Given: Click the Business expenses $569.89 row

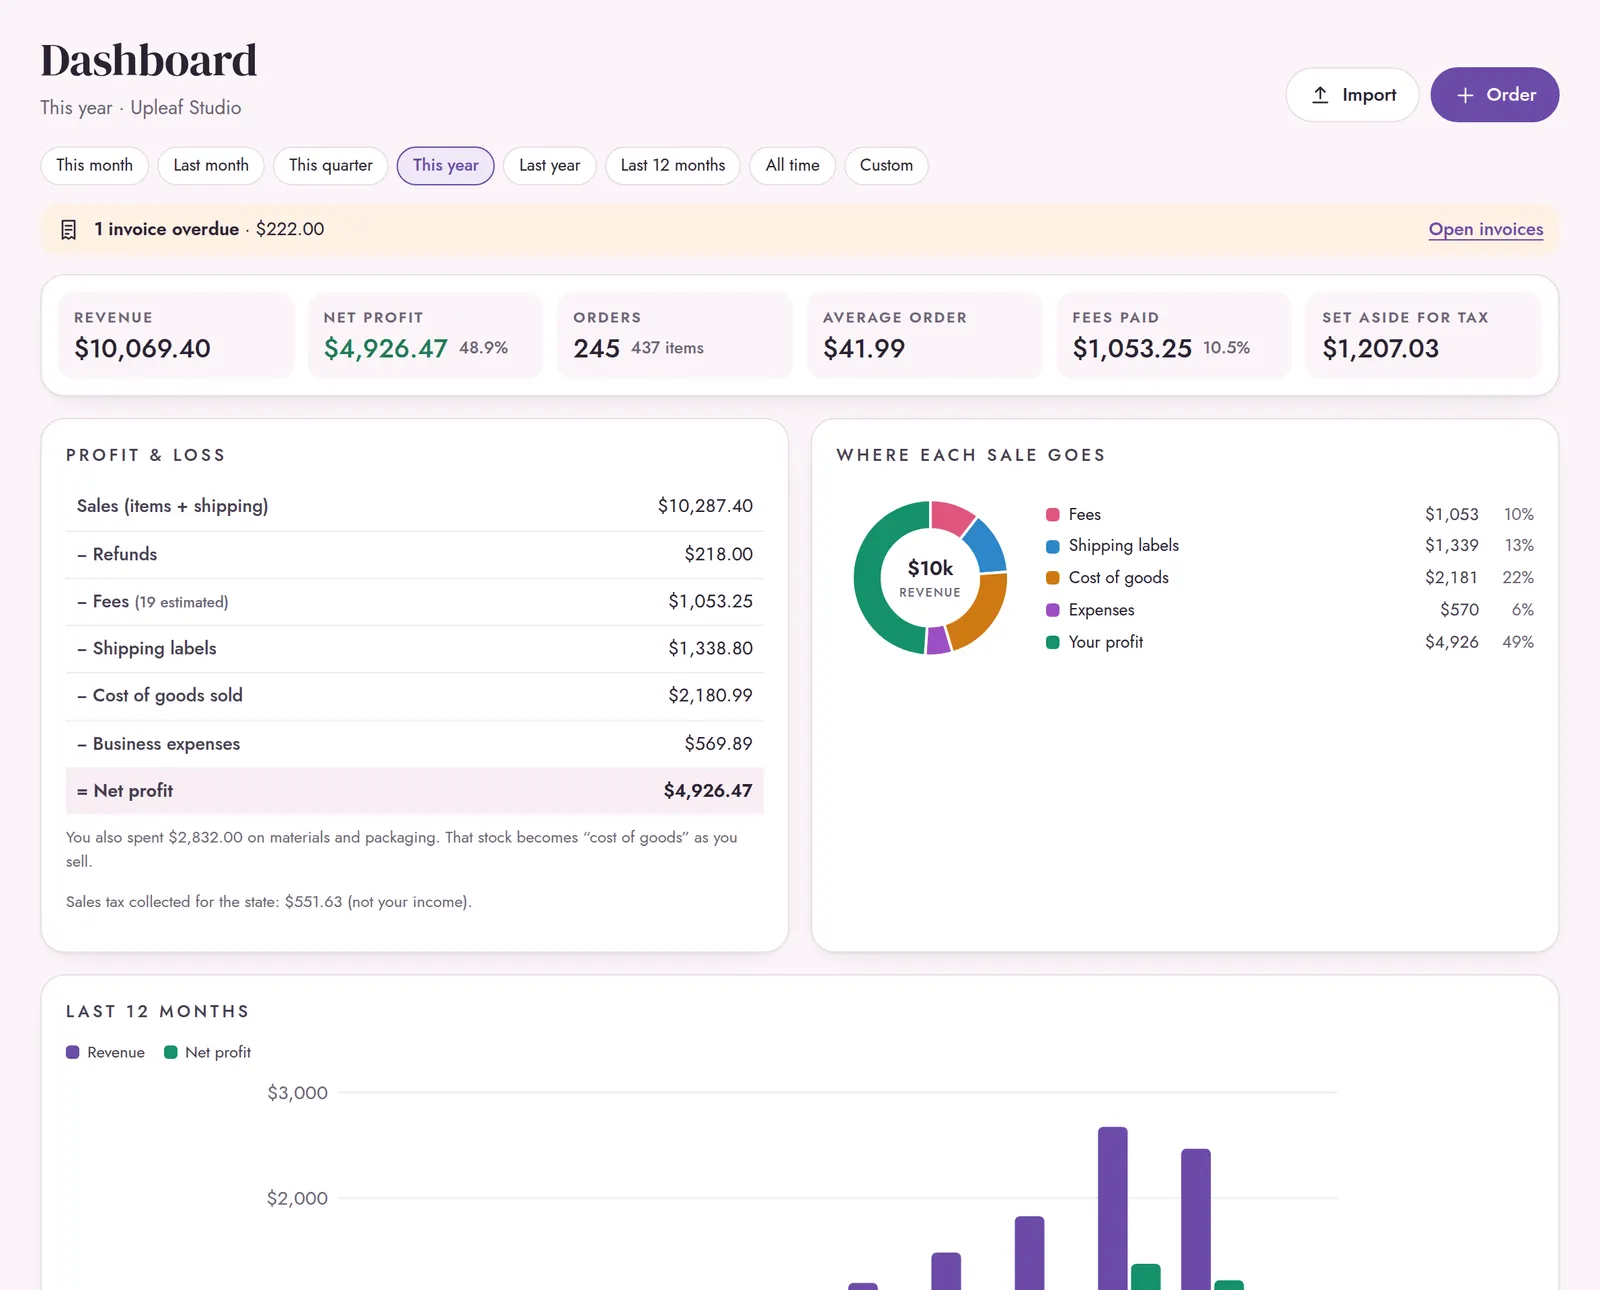Looking at the screenshot, I should [415, 744].
